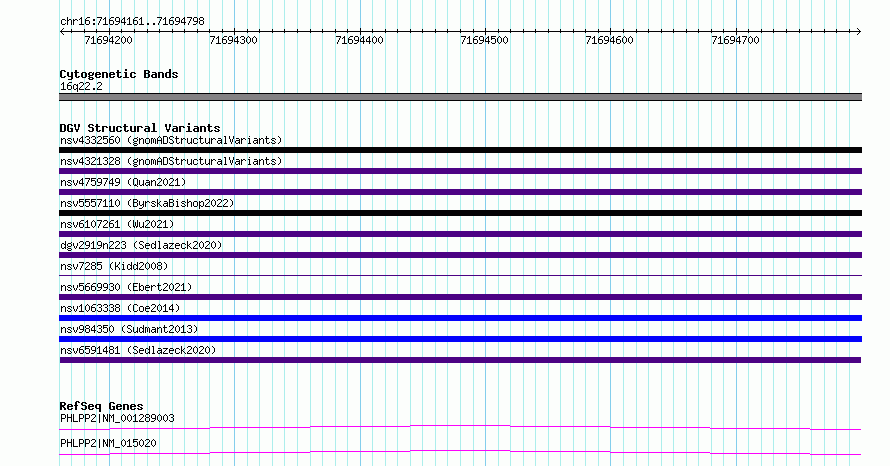Open the RefSeq Genes track title
Image resolution: width=890 pixels, height=466 pixels.
coord(101,406)
